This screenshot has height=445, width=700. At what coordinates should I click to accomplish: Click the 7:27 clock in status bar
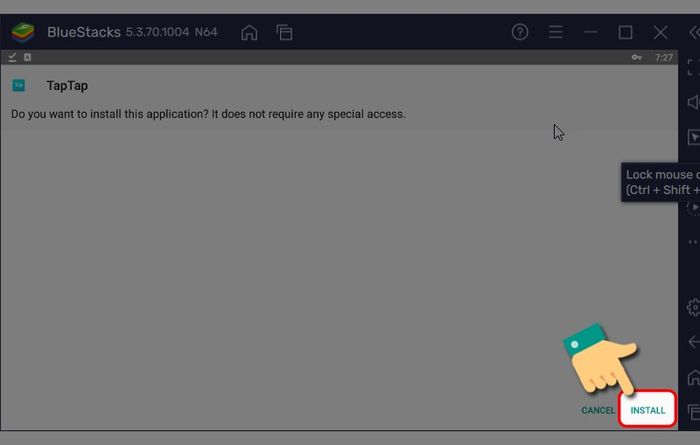click(663, 58)
